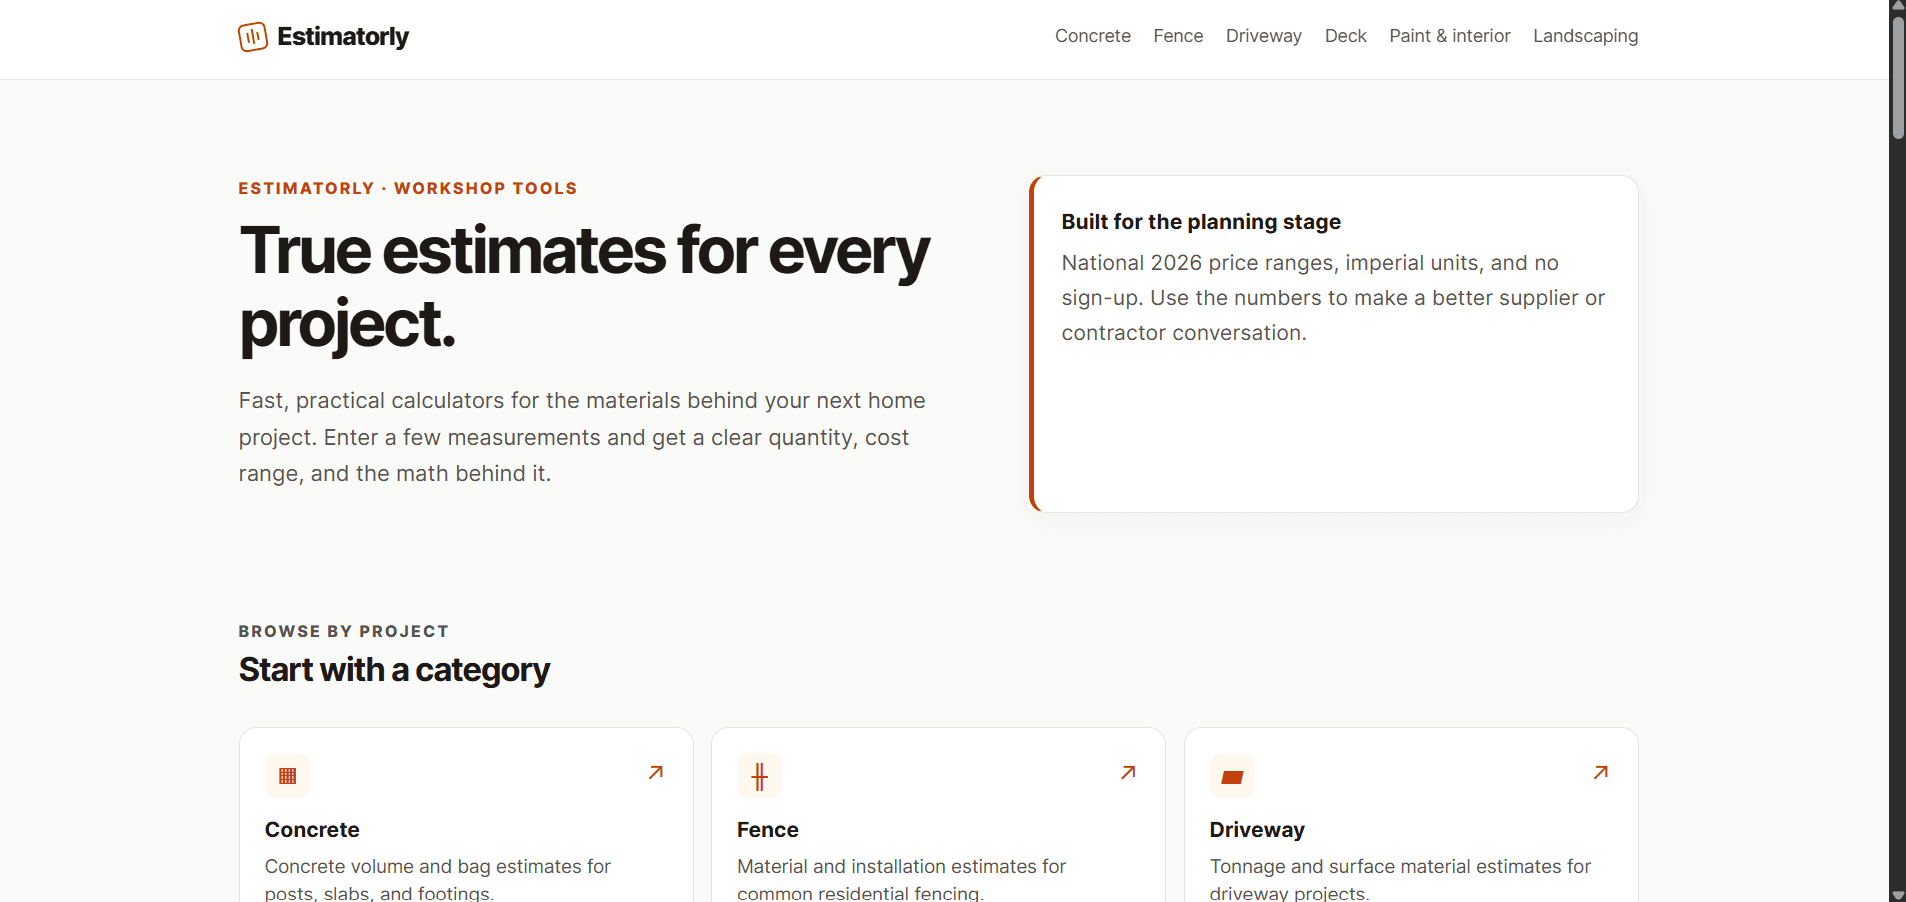Click the Estimatorly brand name
Viewport: 1906px width, 902px height.
pos(343,37)
